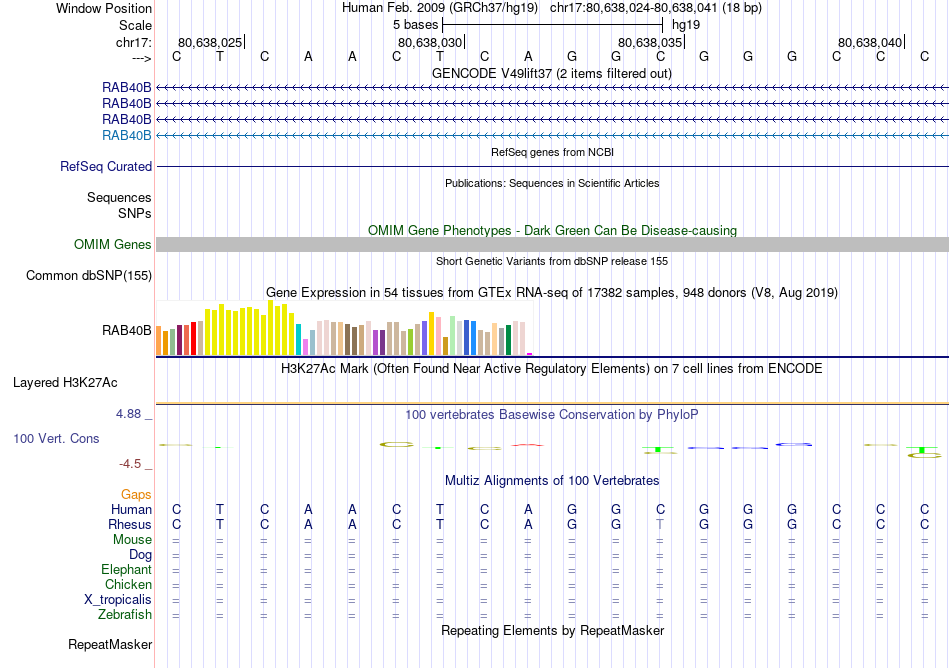This screenshot has height=668, width=950.
Task: Click the Common dbSNP(155) track label
Action: (x=89, y=276)
